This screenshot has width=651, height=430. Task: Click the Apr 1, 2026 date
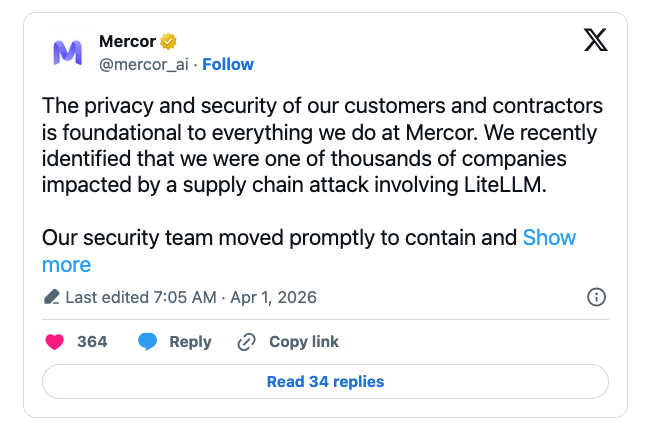click(x=275, y=298)
